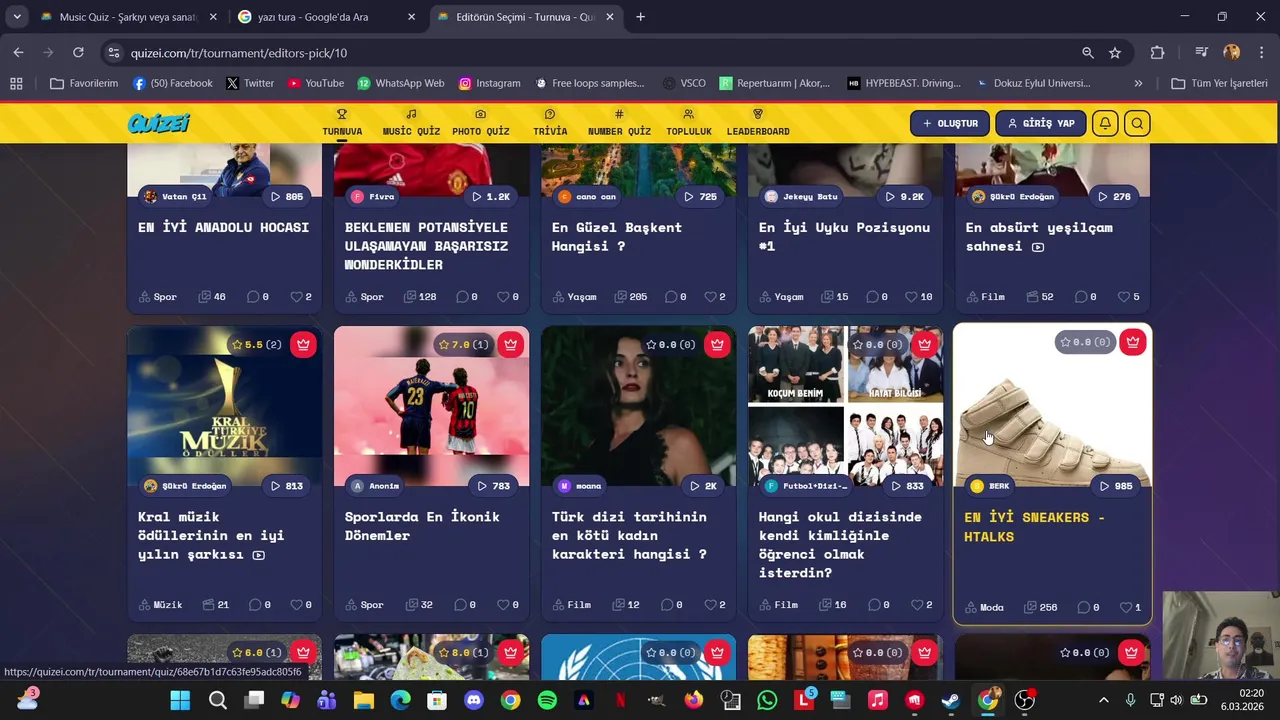Click the browser address bar URL
This screenshot has width=1280, height=720.
pyautogui.click(x=239, y=53)
